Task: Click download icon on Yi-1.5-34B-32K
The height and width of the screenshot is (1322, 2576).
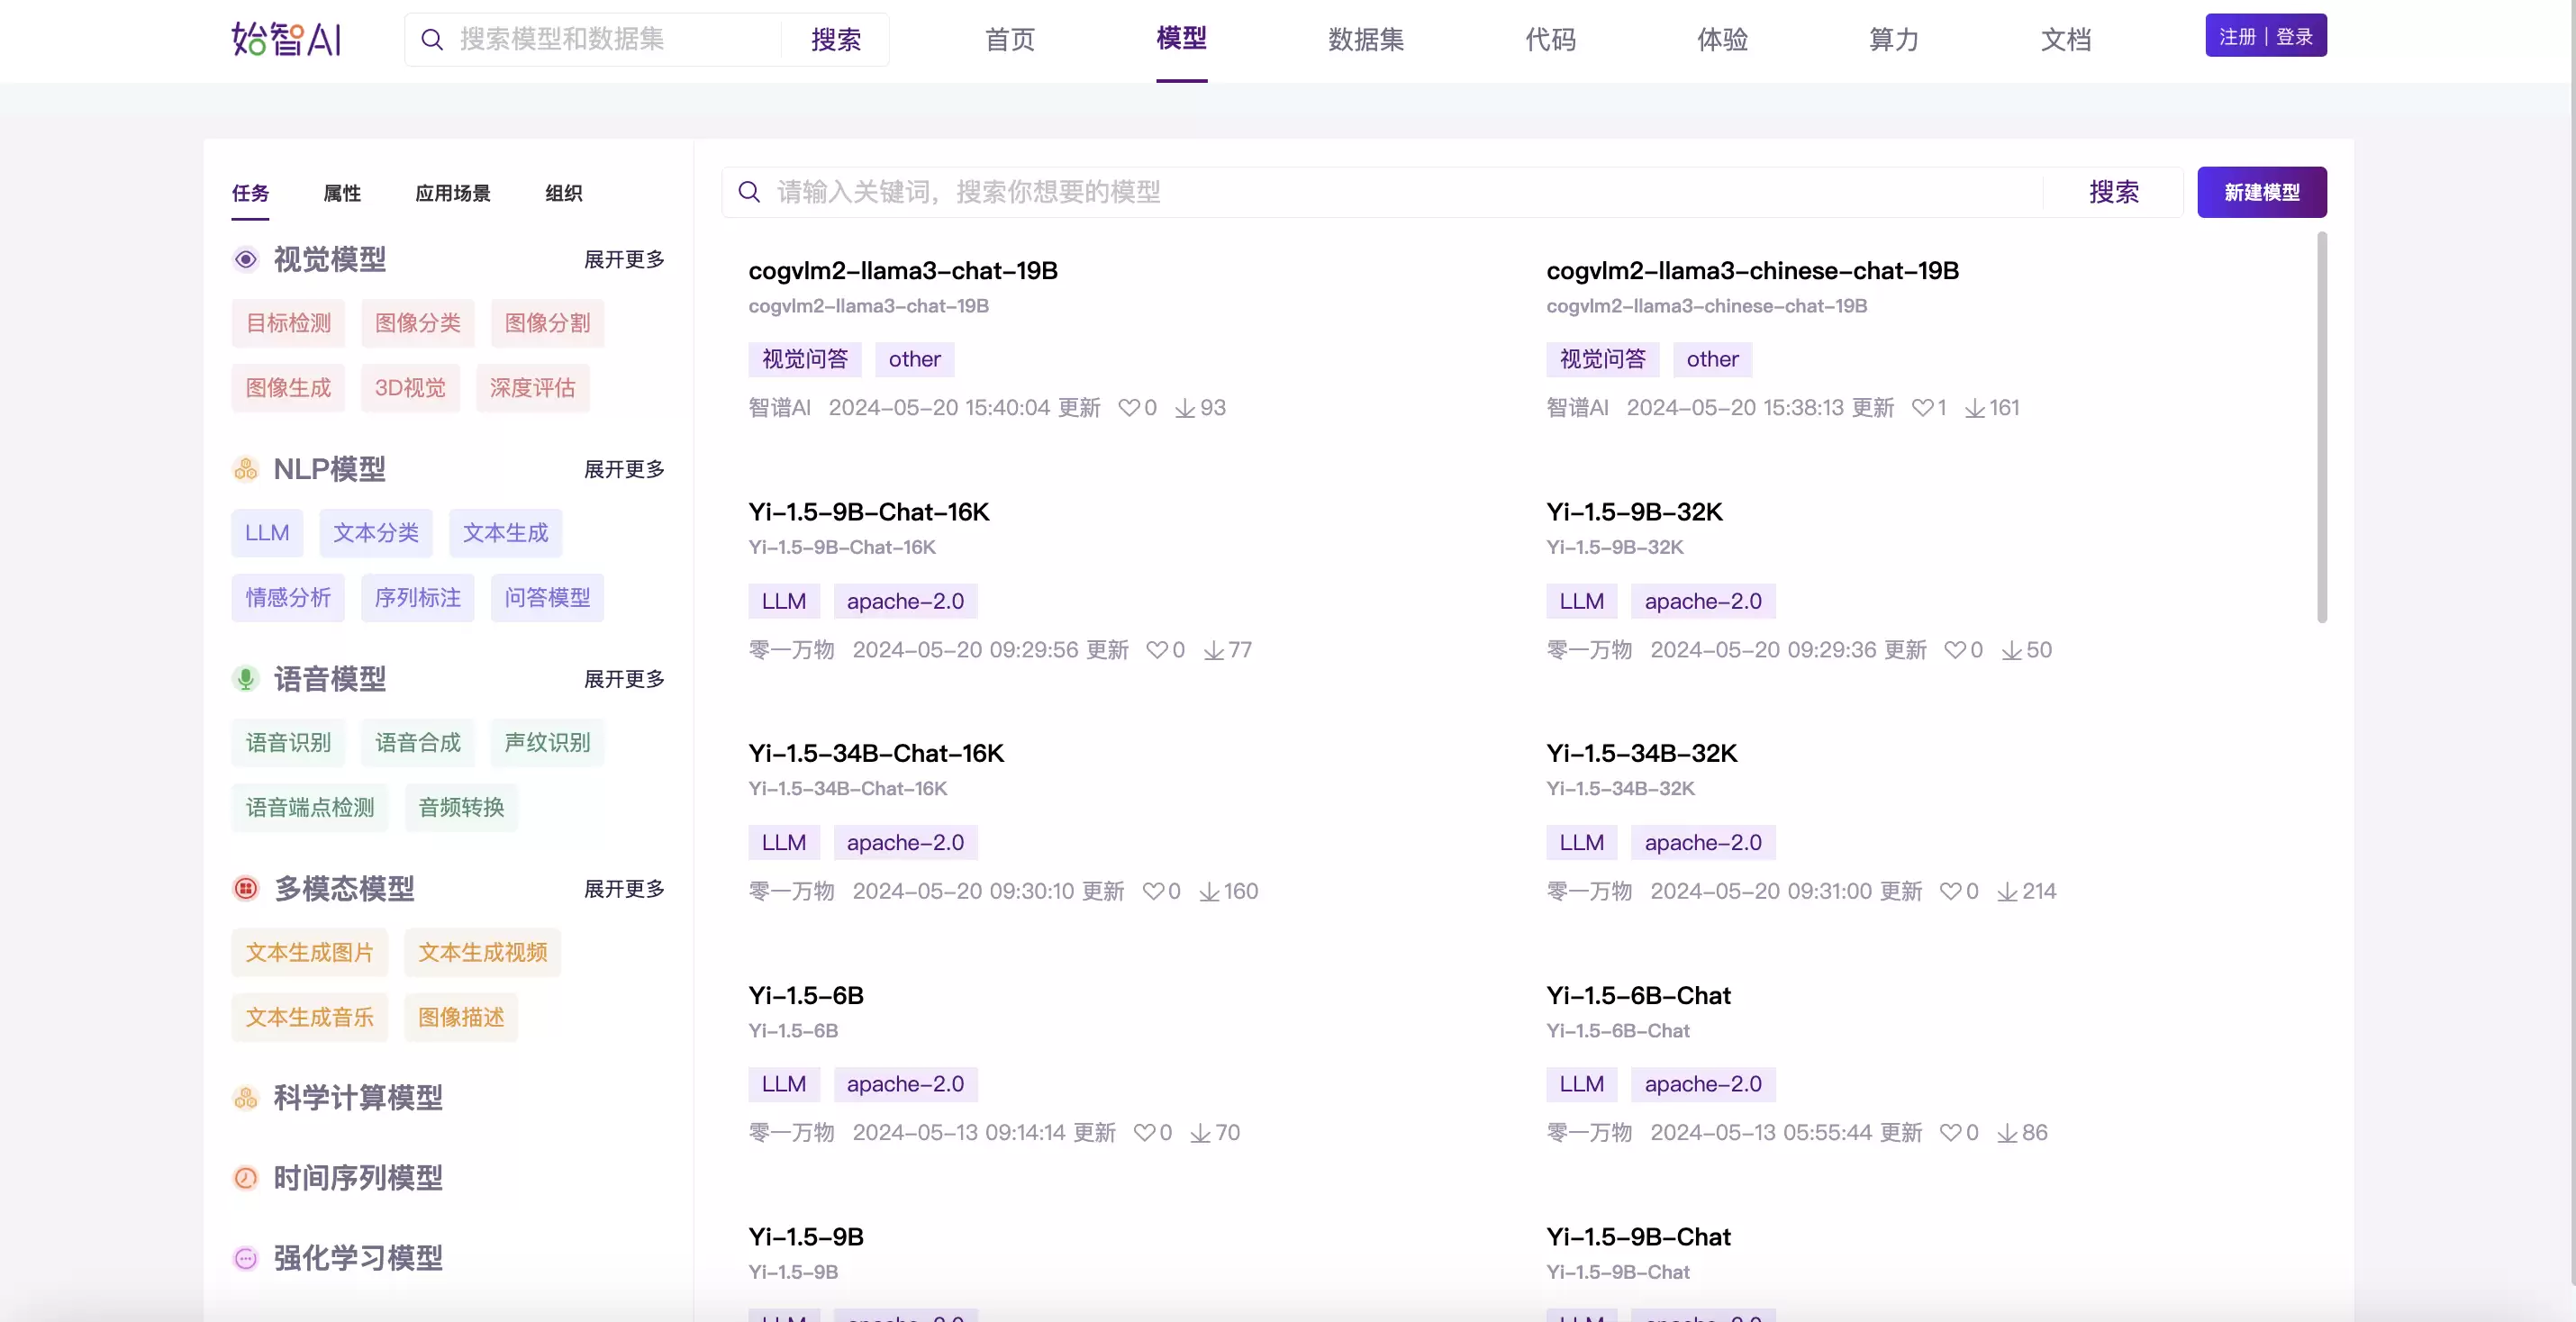Action: (x=2008, y=891)
